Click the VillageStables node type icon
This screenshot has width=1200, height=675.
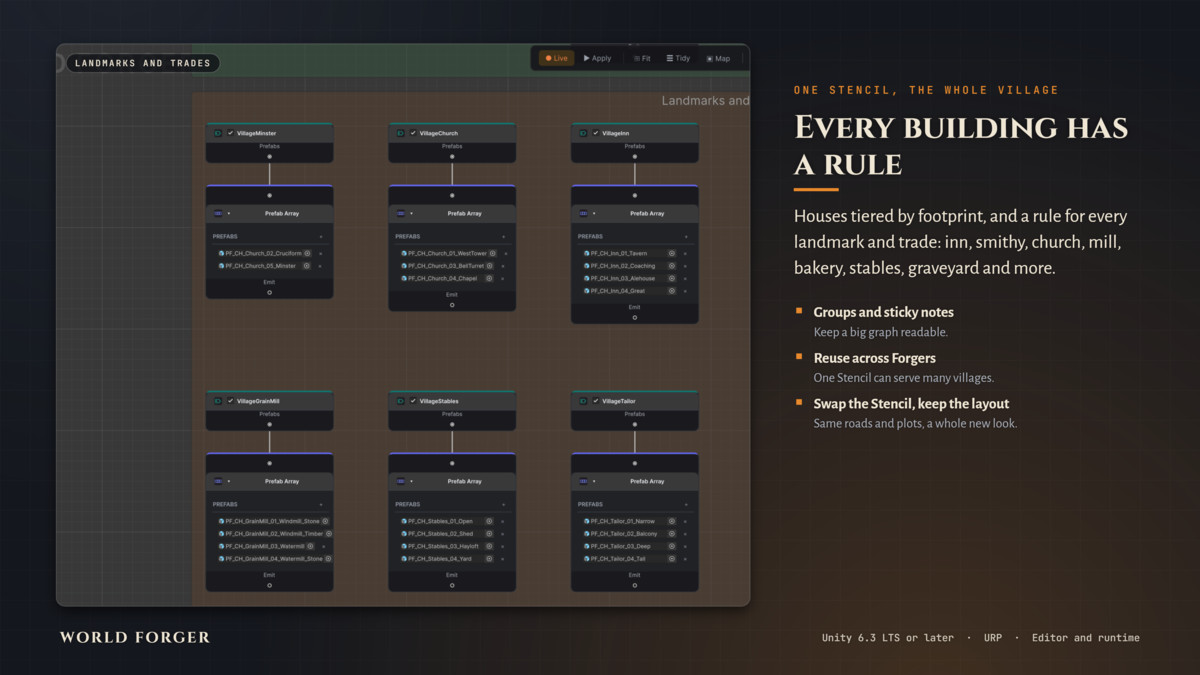click(400, 401)
